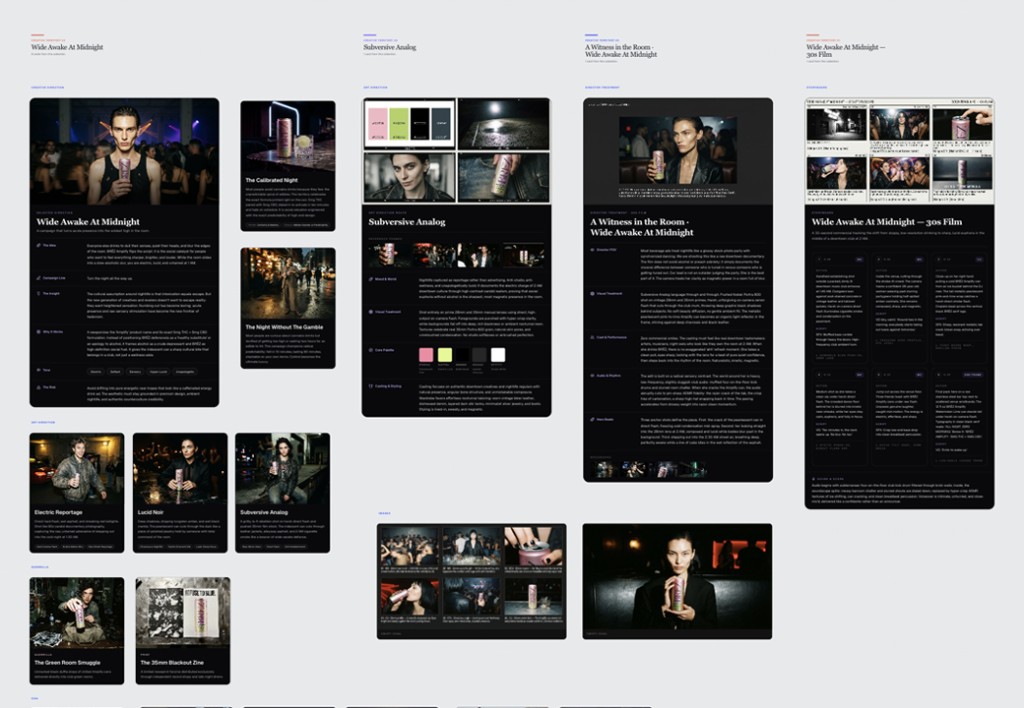Viewport: 1024px width, 708px height.
Task: Click the Sensory tone tag
Action: pos(135,372)
